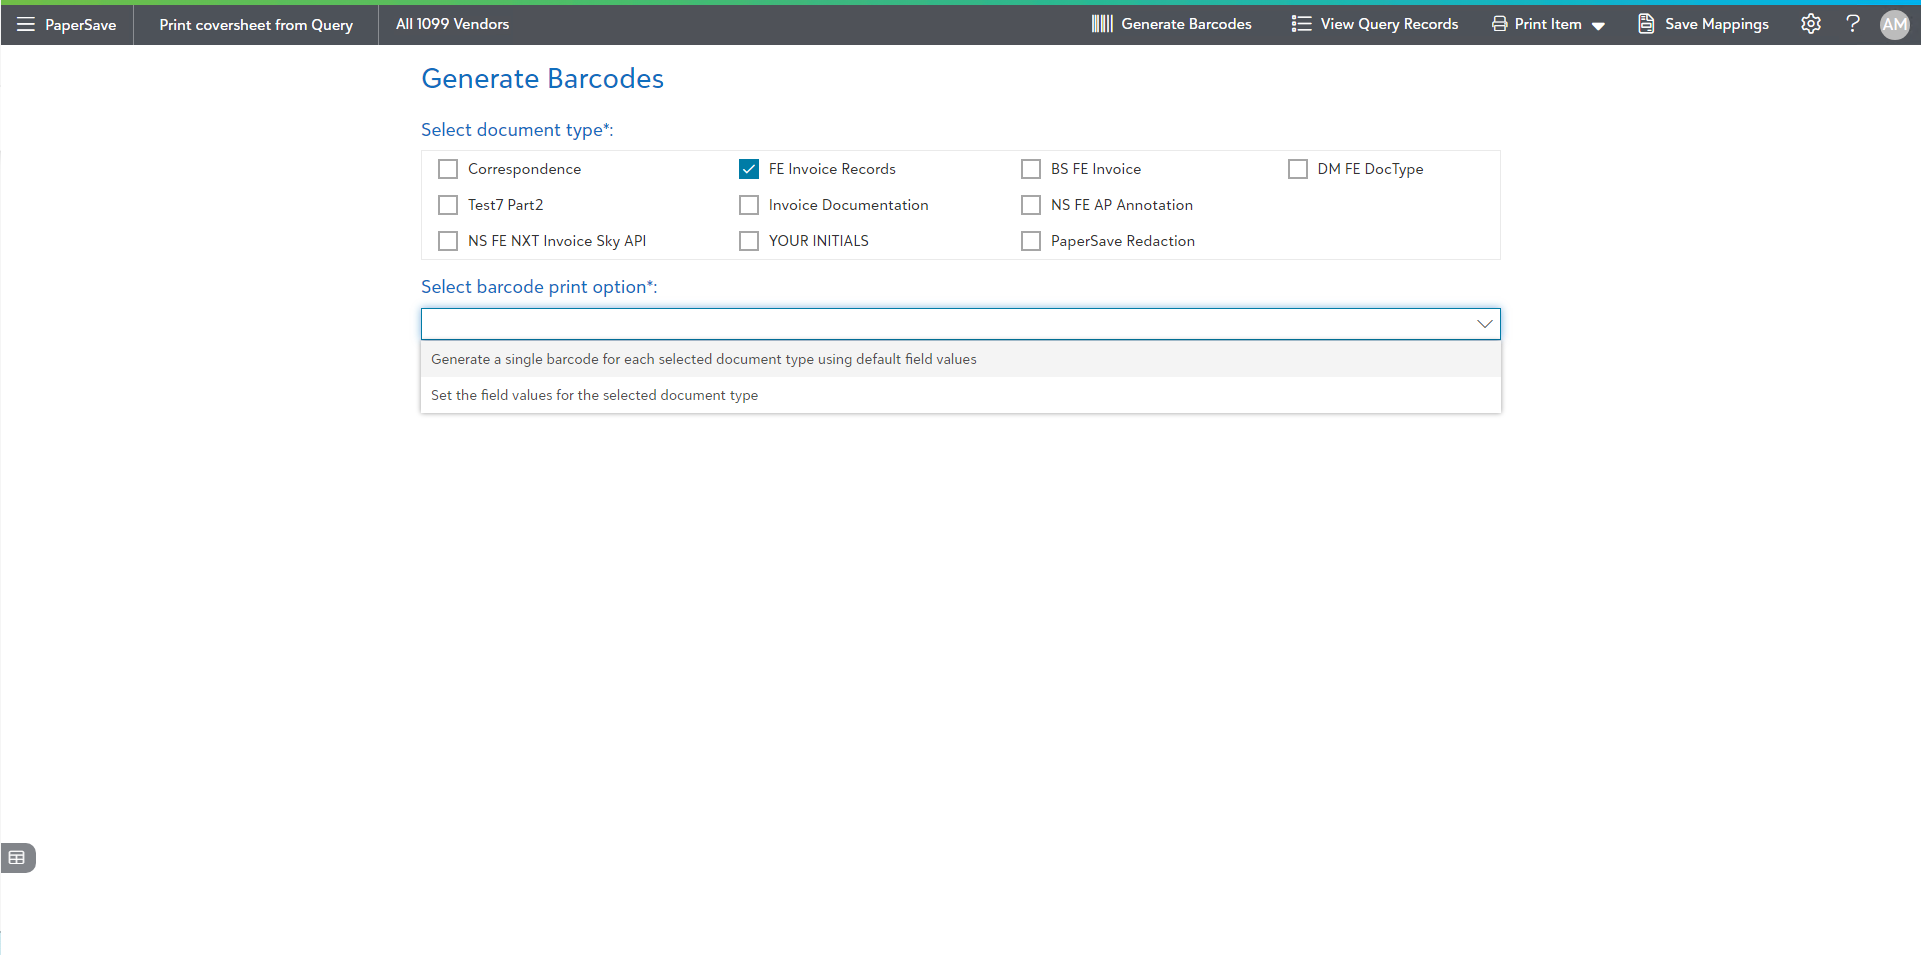
Task: Click the Save Mappings document icon
Action: tap(1646, 24)
